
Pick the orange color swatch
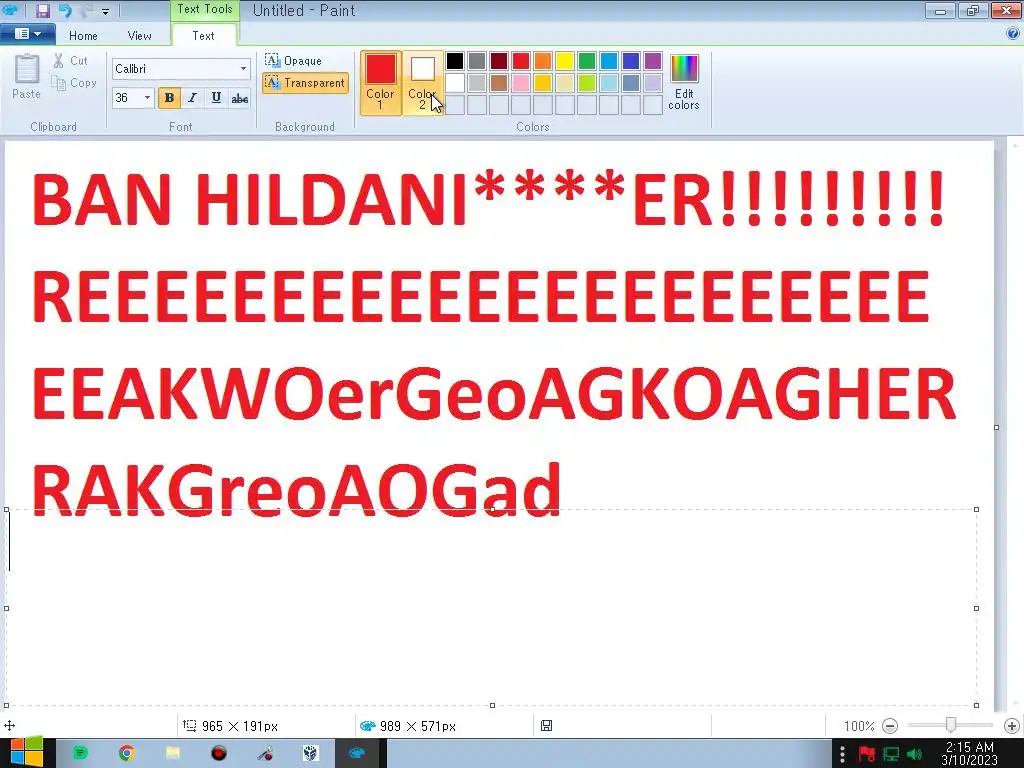pyautogui.click(x=543, y=61)
